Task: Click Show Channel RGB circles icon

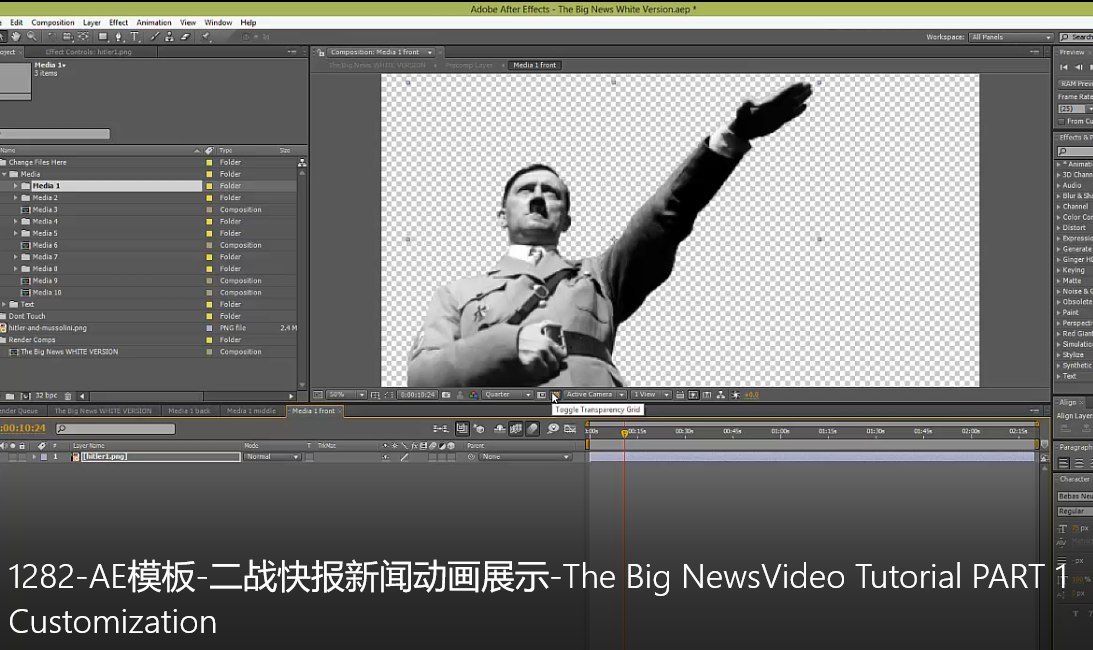Action: pyautogui.click(x=473, y=395)
